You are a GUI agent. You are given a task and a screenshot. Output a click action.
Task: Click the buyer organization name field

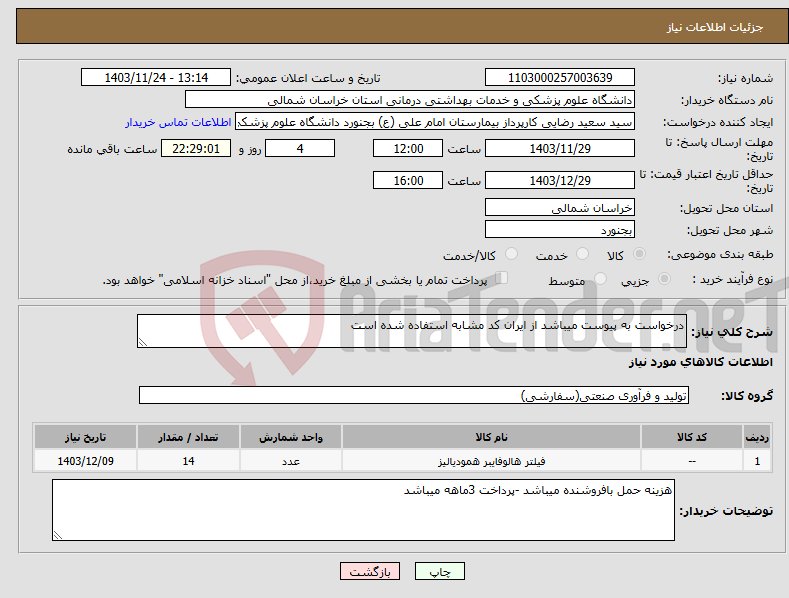tap(410, 100)
